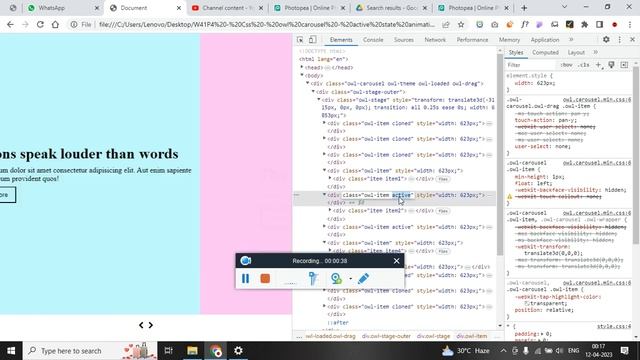This screenshot has width=640, height=360.
Task: Select the recorder pencil annotation tool
Action: [363, 278]
